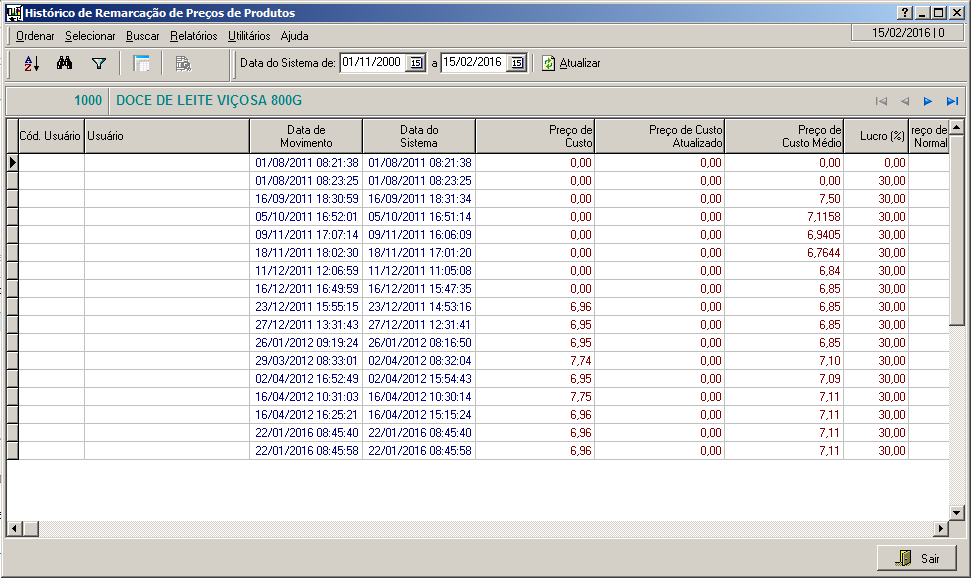Open calendar picker for start date
The height and width of the screenshot is (578, 971).
tap(416, 63)
